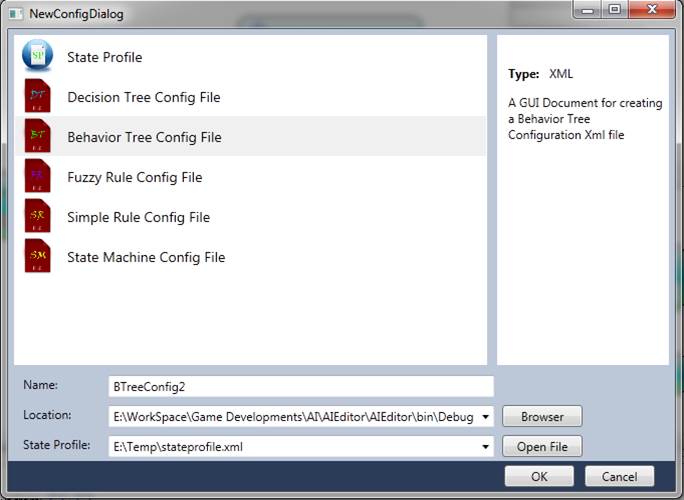The height and width of the screenshot is (500, 684).
Task: Expand the Location dropdown arrow
Action: tap(486, 416)
